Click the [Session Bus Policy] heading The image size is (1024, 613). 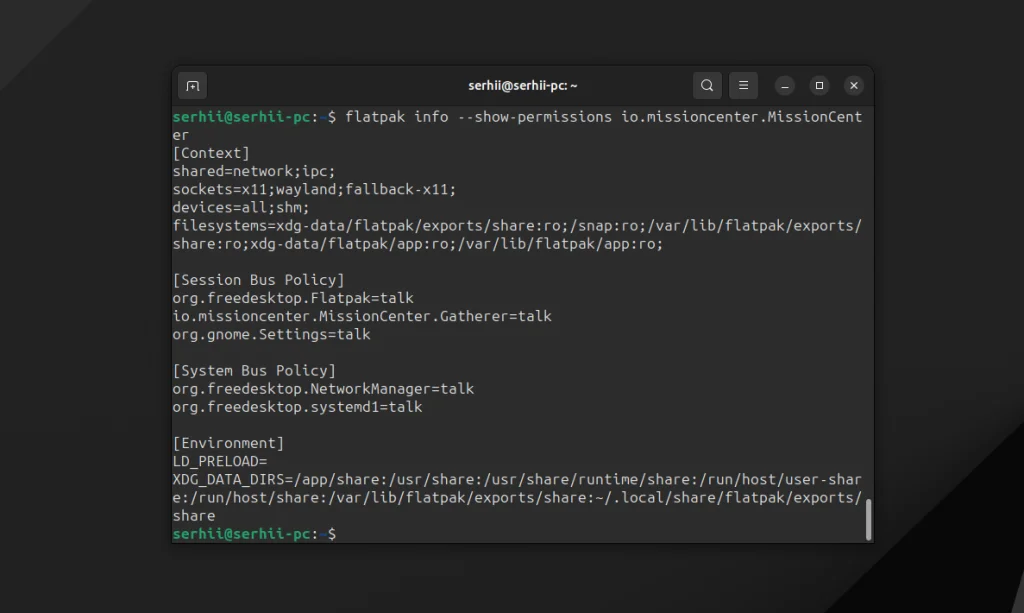[258, 280]
